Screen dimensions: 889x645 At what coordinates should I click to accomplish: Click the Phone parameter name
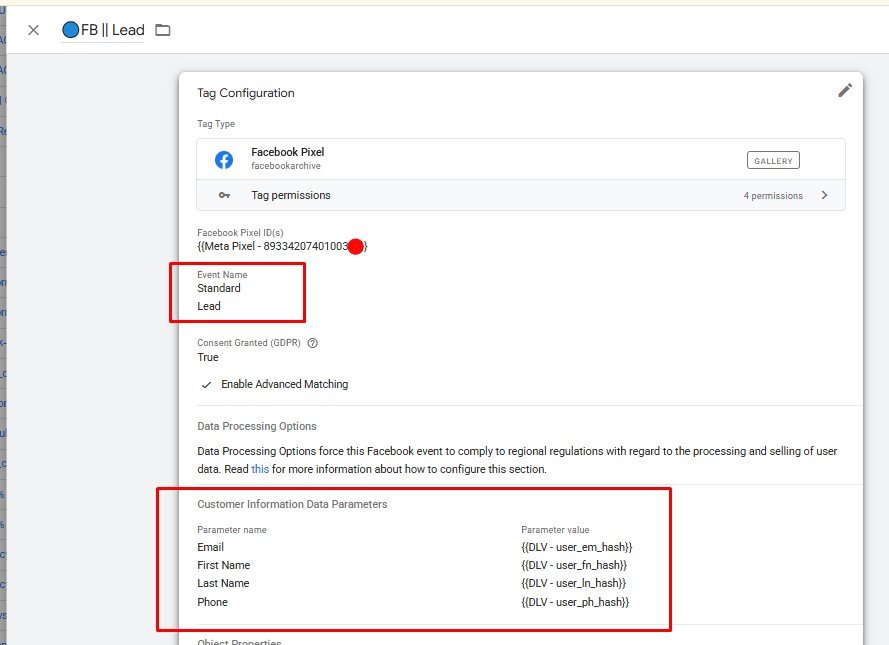tap(212, 602)
